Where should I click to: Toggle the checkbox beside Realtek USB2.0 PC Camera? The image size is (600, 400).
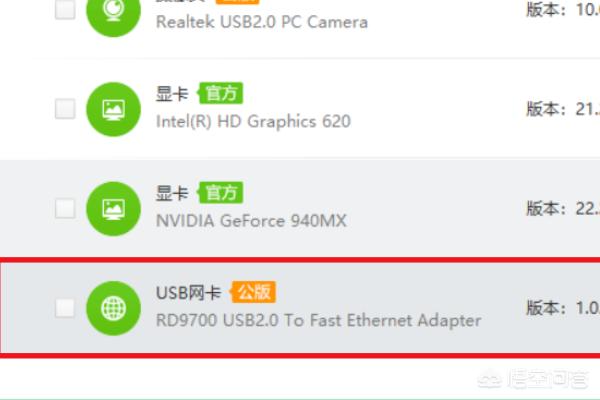tap(65, 9)
